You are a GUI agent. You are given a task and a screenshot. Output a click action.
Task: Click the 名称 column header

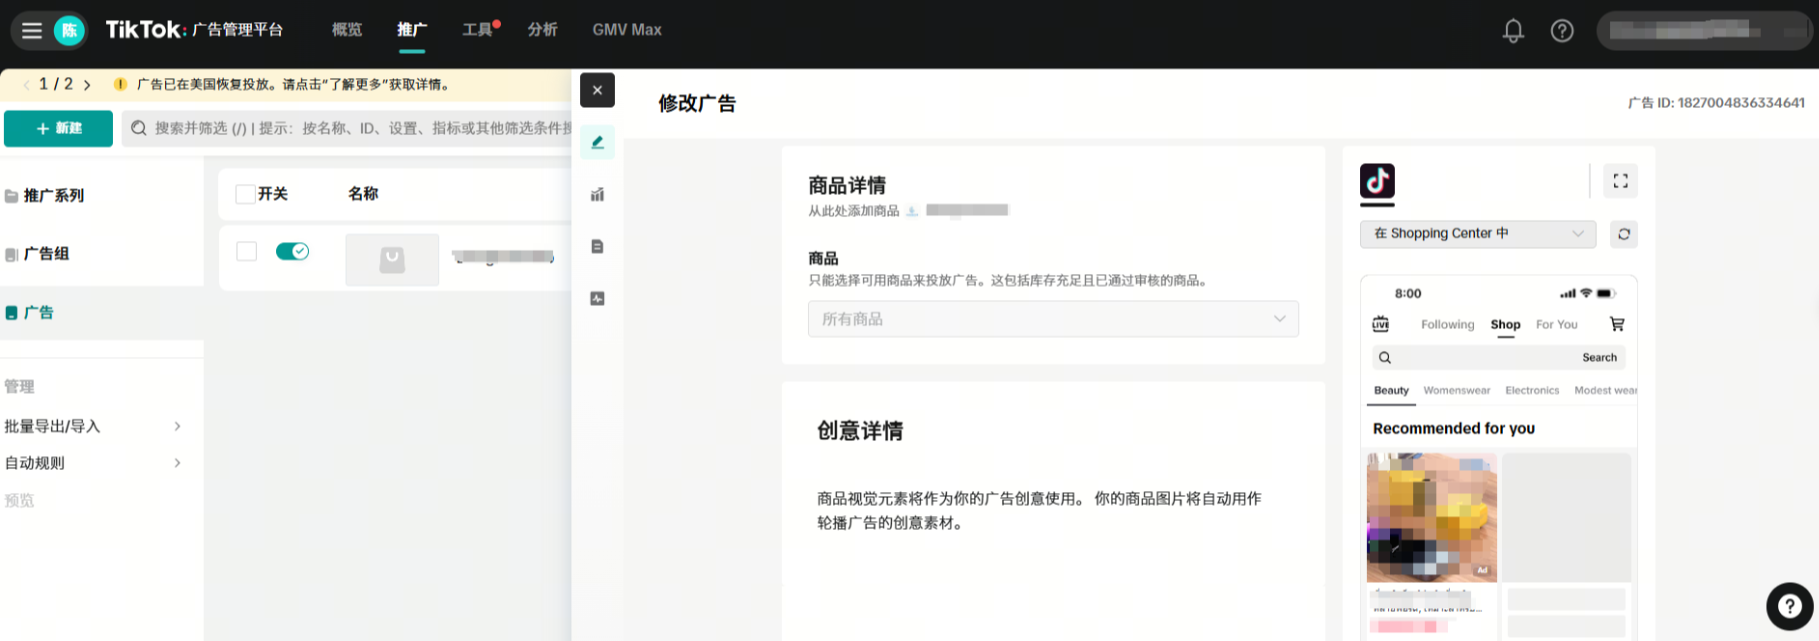pyautogui.click(x=363, y=194)
